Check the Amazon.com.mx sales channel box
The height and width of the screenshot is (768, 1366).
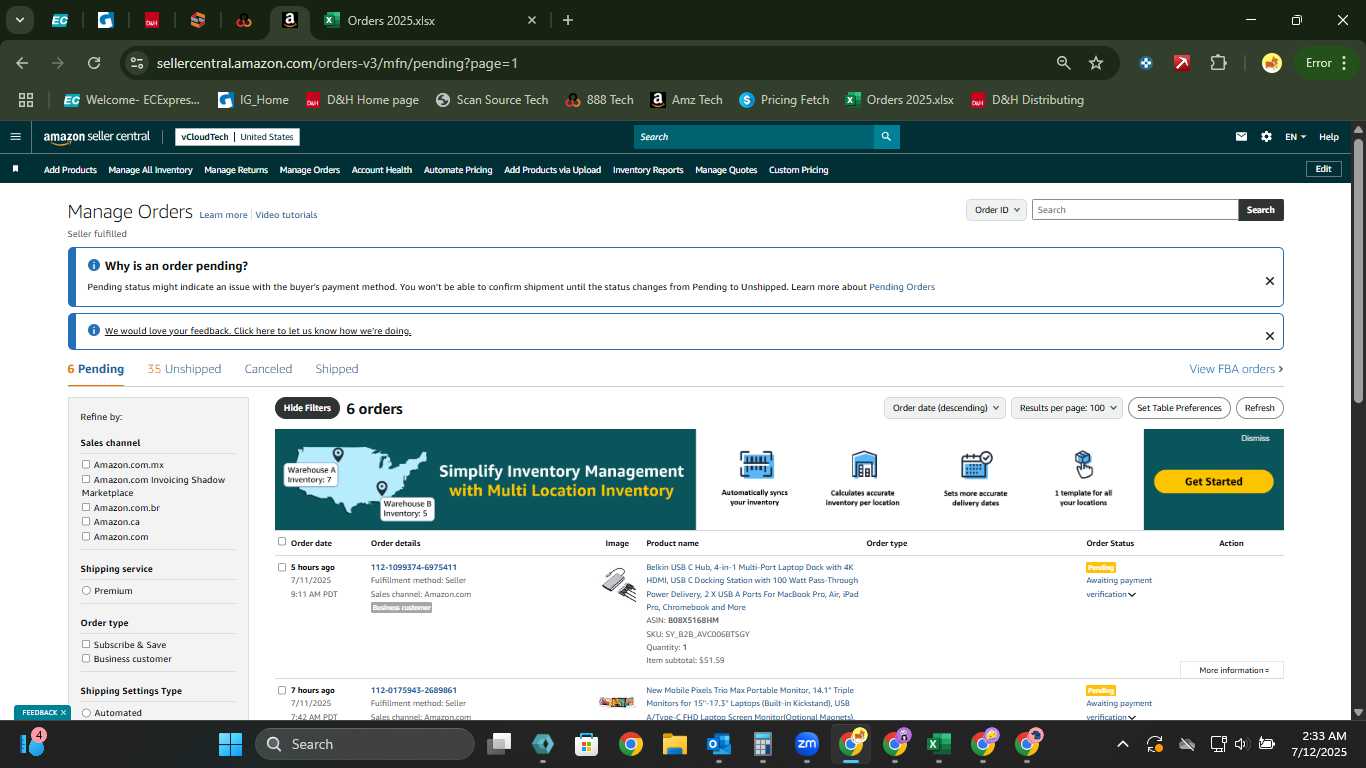coord(86,464)
